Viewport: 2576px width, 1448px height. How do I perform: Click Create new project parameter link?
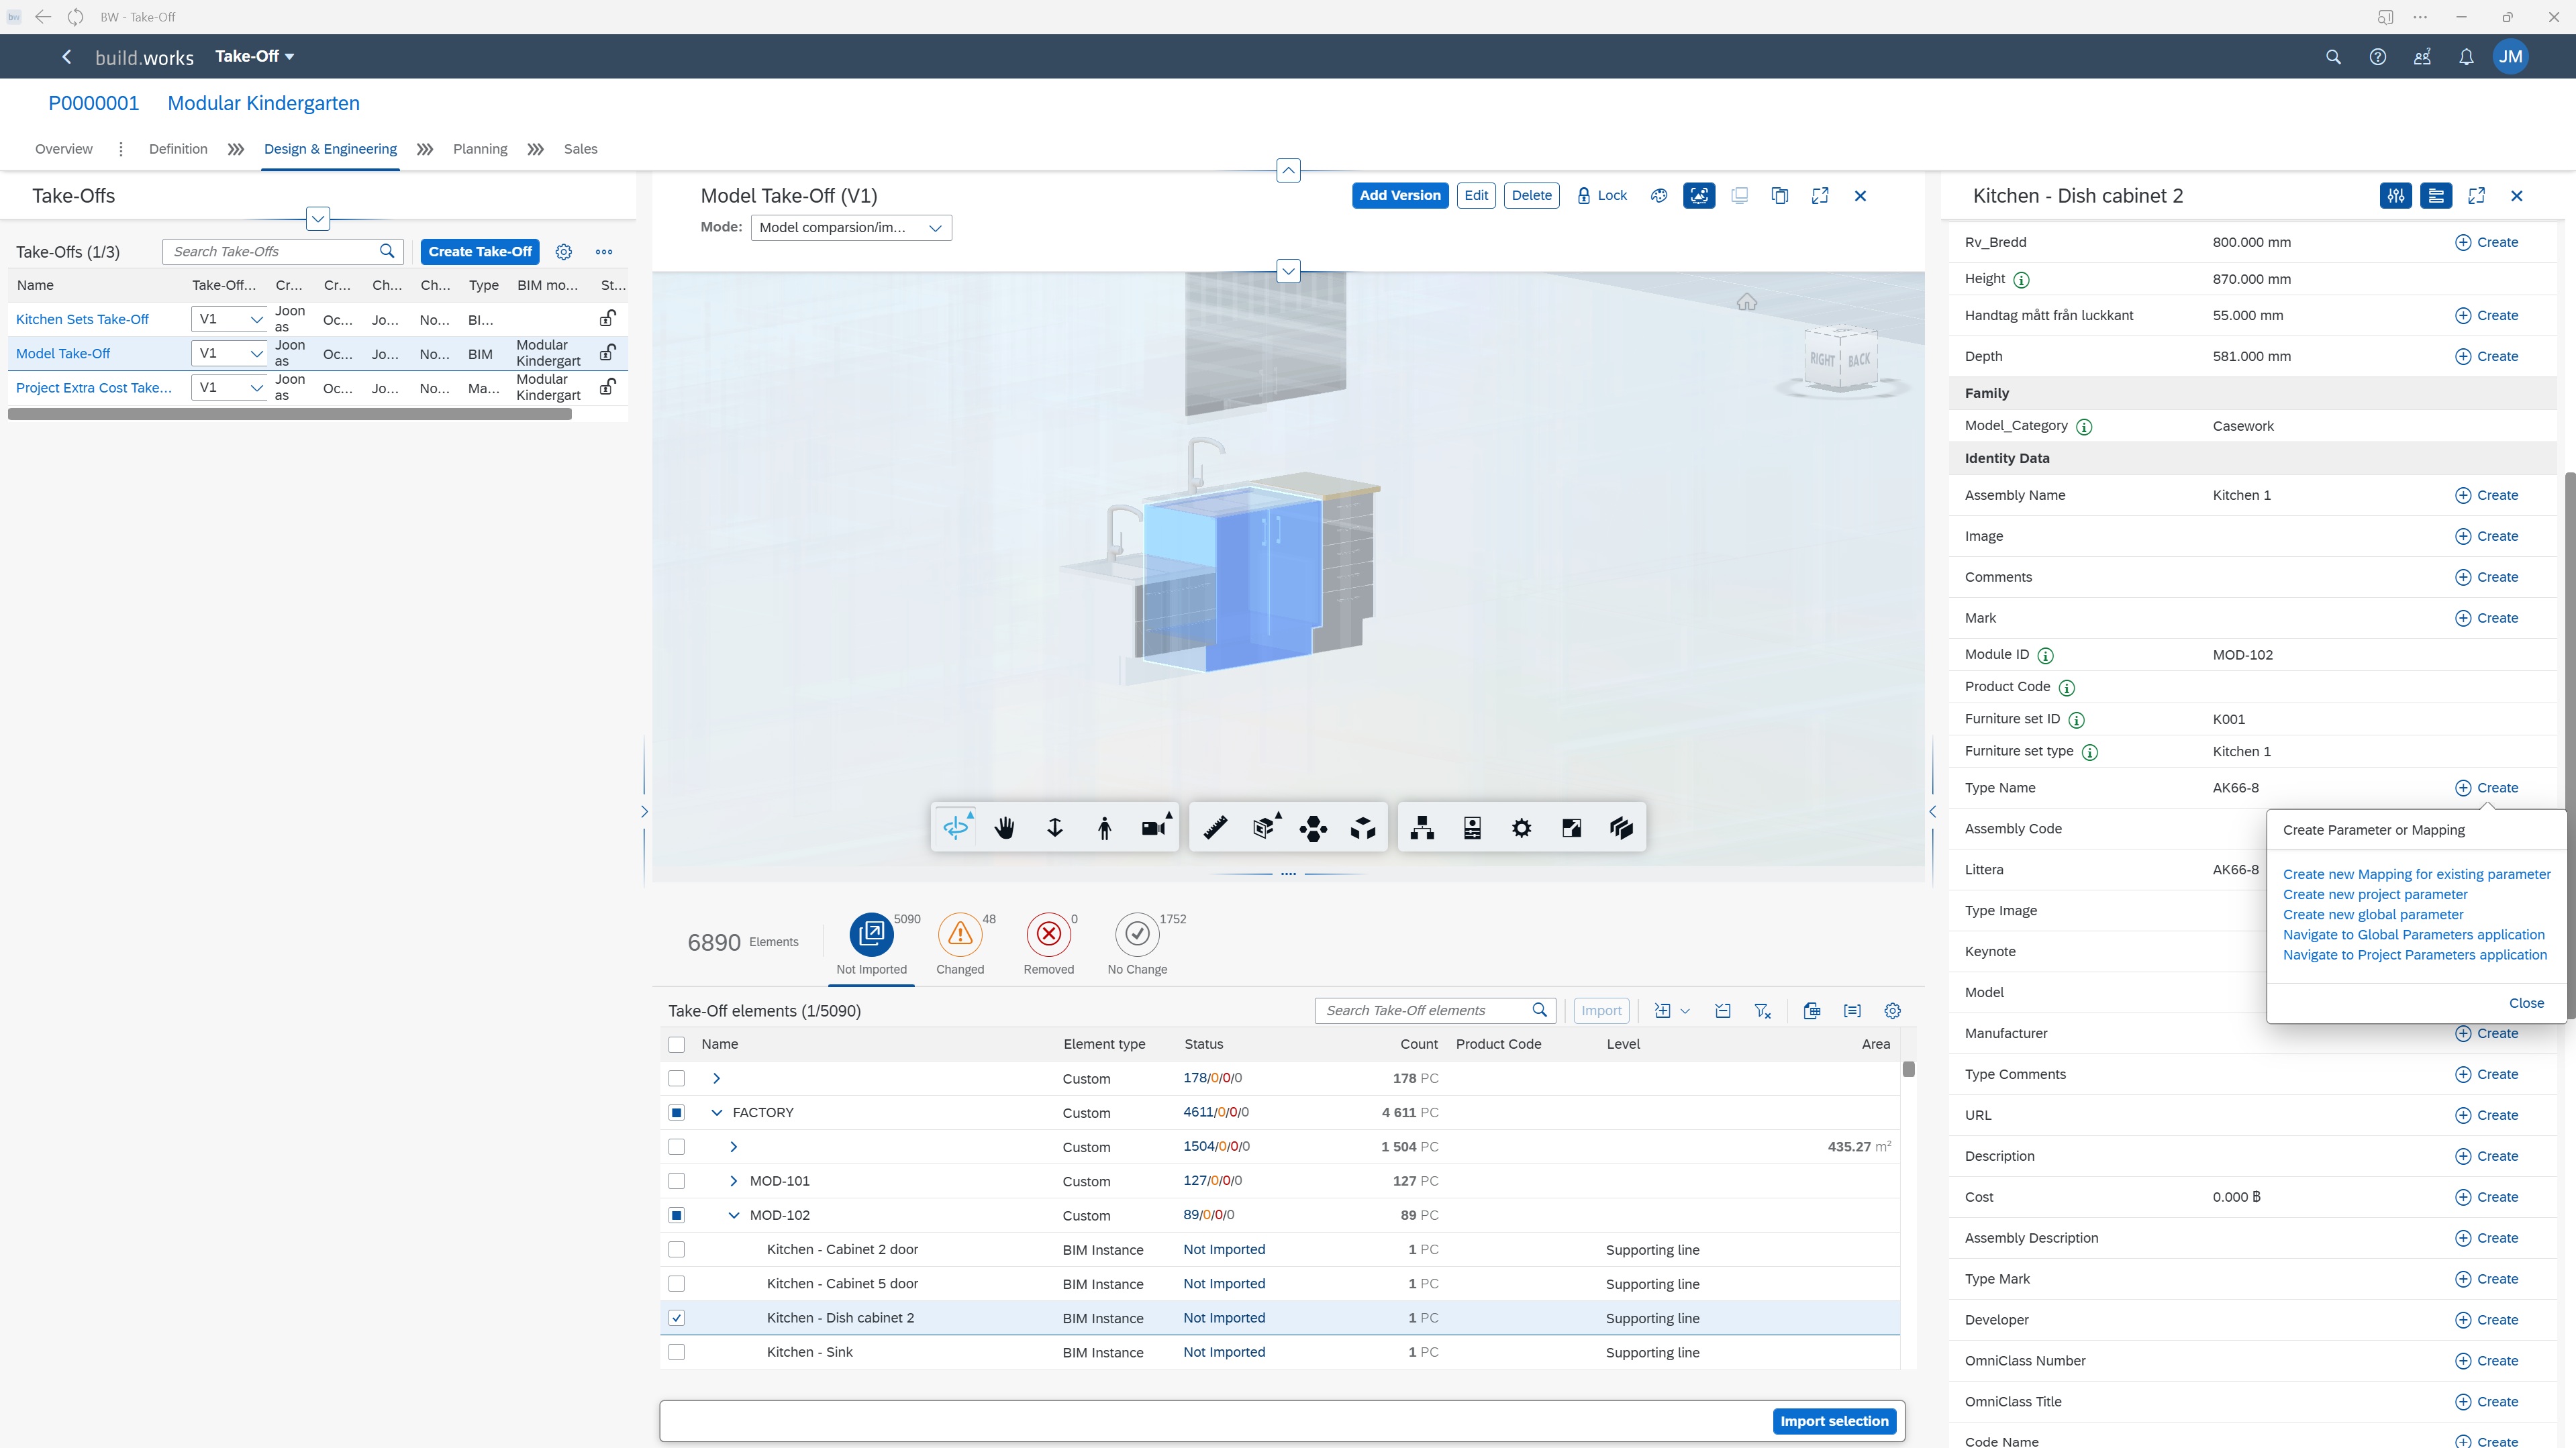[2375, 894]
